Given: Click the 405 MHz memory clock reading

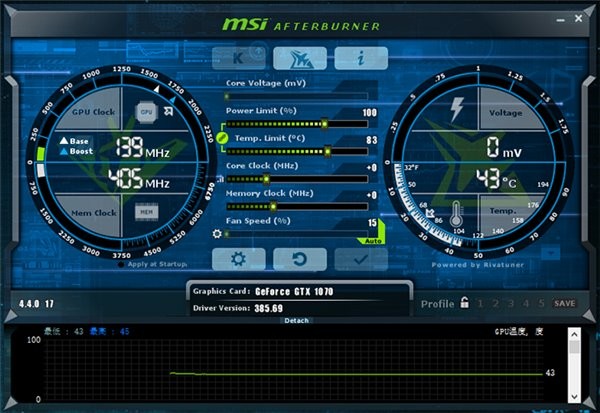Looking at the screenshot, I should click(x=139, y=178).
